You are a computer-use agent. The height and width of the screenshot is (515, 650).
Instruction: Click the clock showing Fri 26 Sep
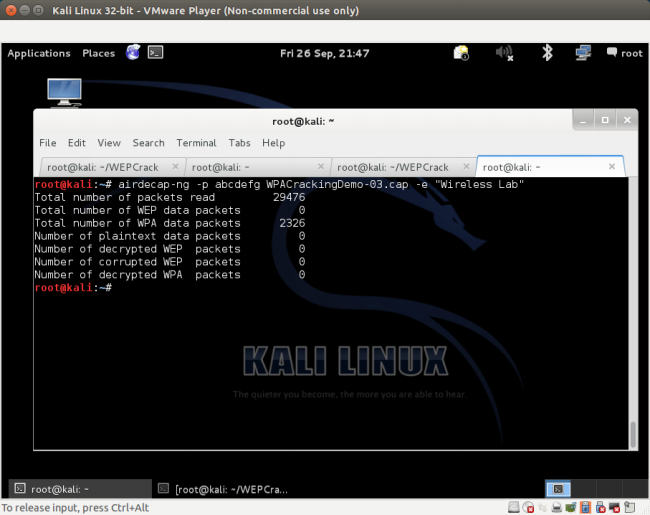[324, 53]
